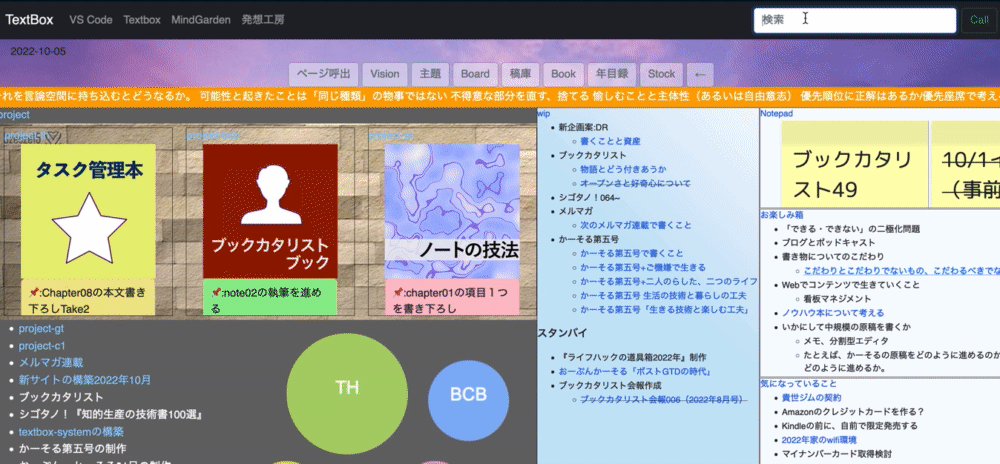This screenshot has height=464, width=1000.
Task: Open the ノートの技法 cover card
Action: (x=452, y=211)
